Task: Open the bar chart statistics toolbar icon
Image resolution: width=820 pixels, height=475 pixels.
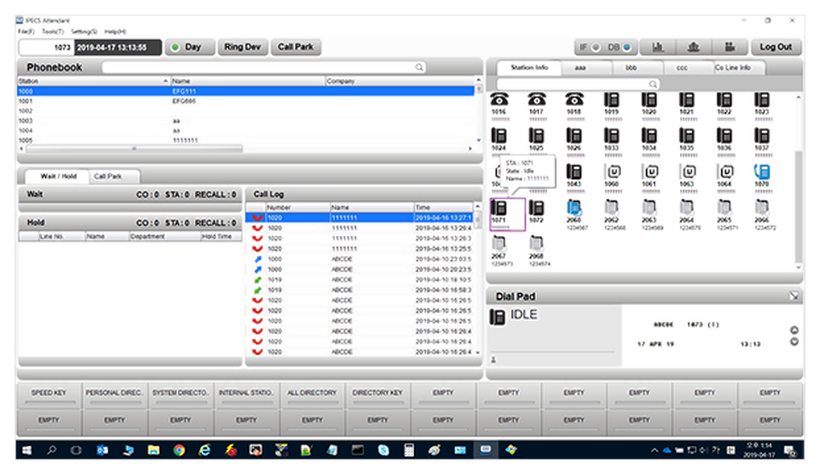Action: coord(657,47)
